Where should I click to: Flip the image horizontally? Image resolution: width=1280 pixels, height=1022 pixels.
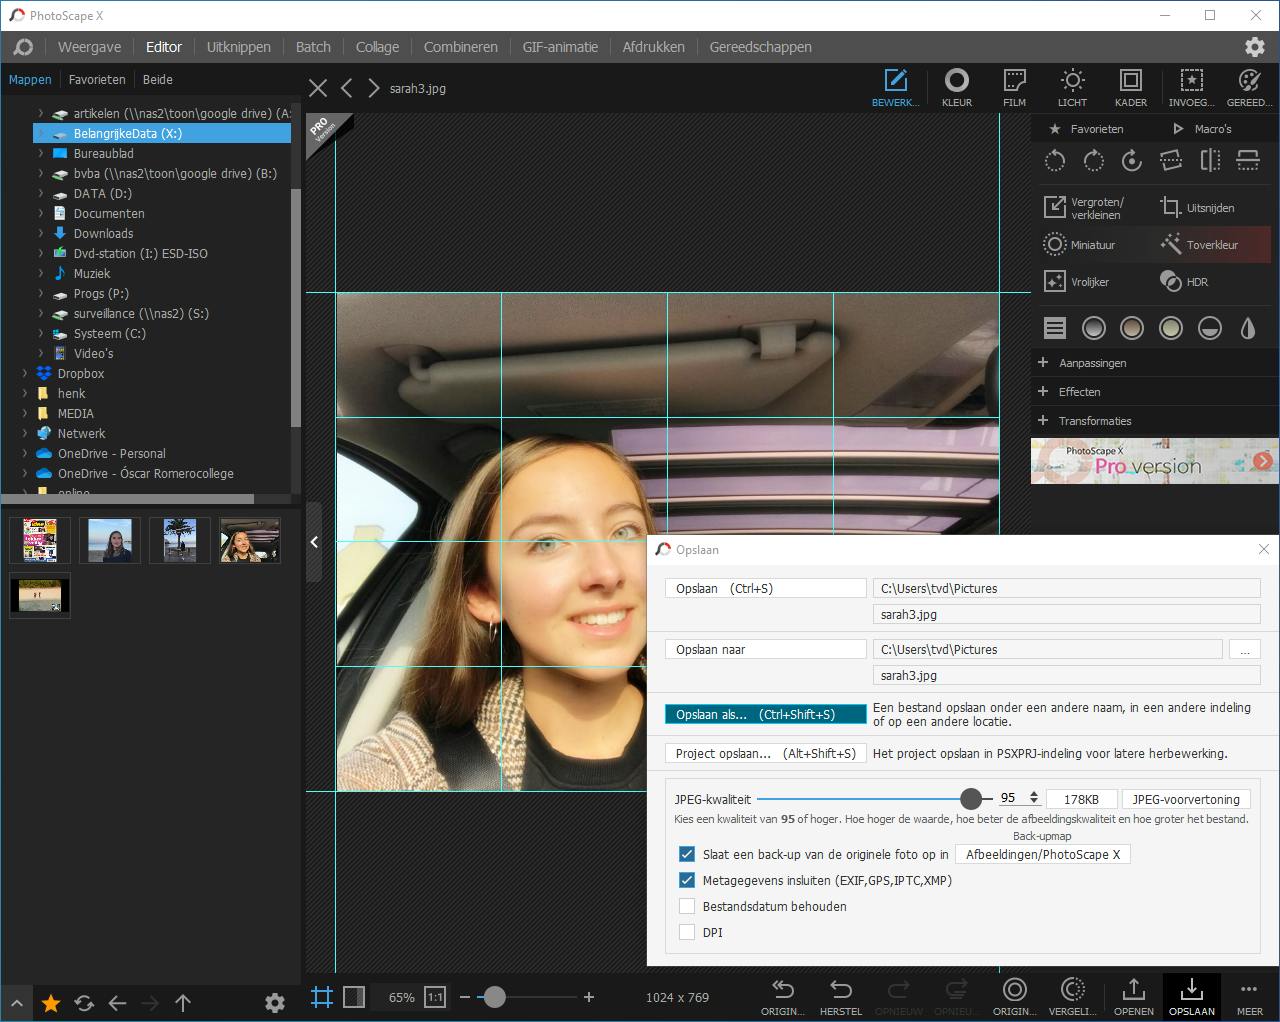(x=1209, y=161)
